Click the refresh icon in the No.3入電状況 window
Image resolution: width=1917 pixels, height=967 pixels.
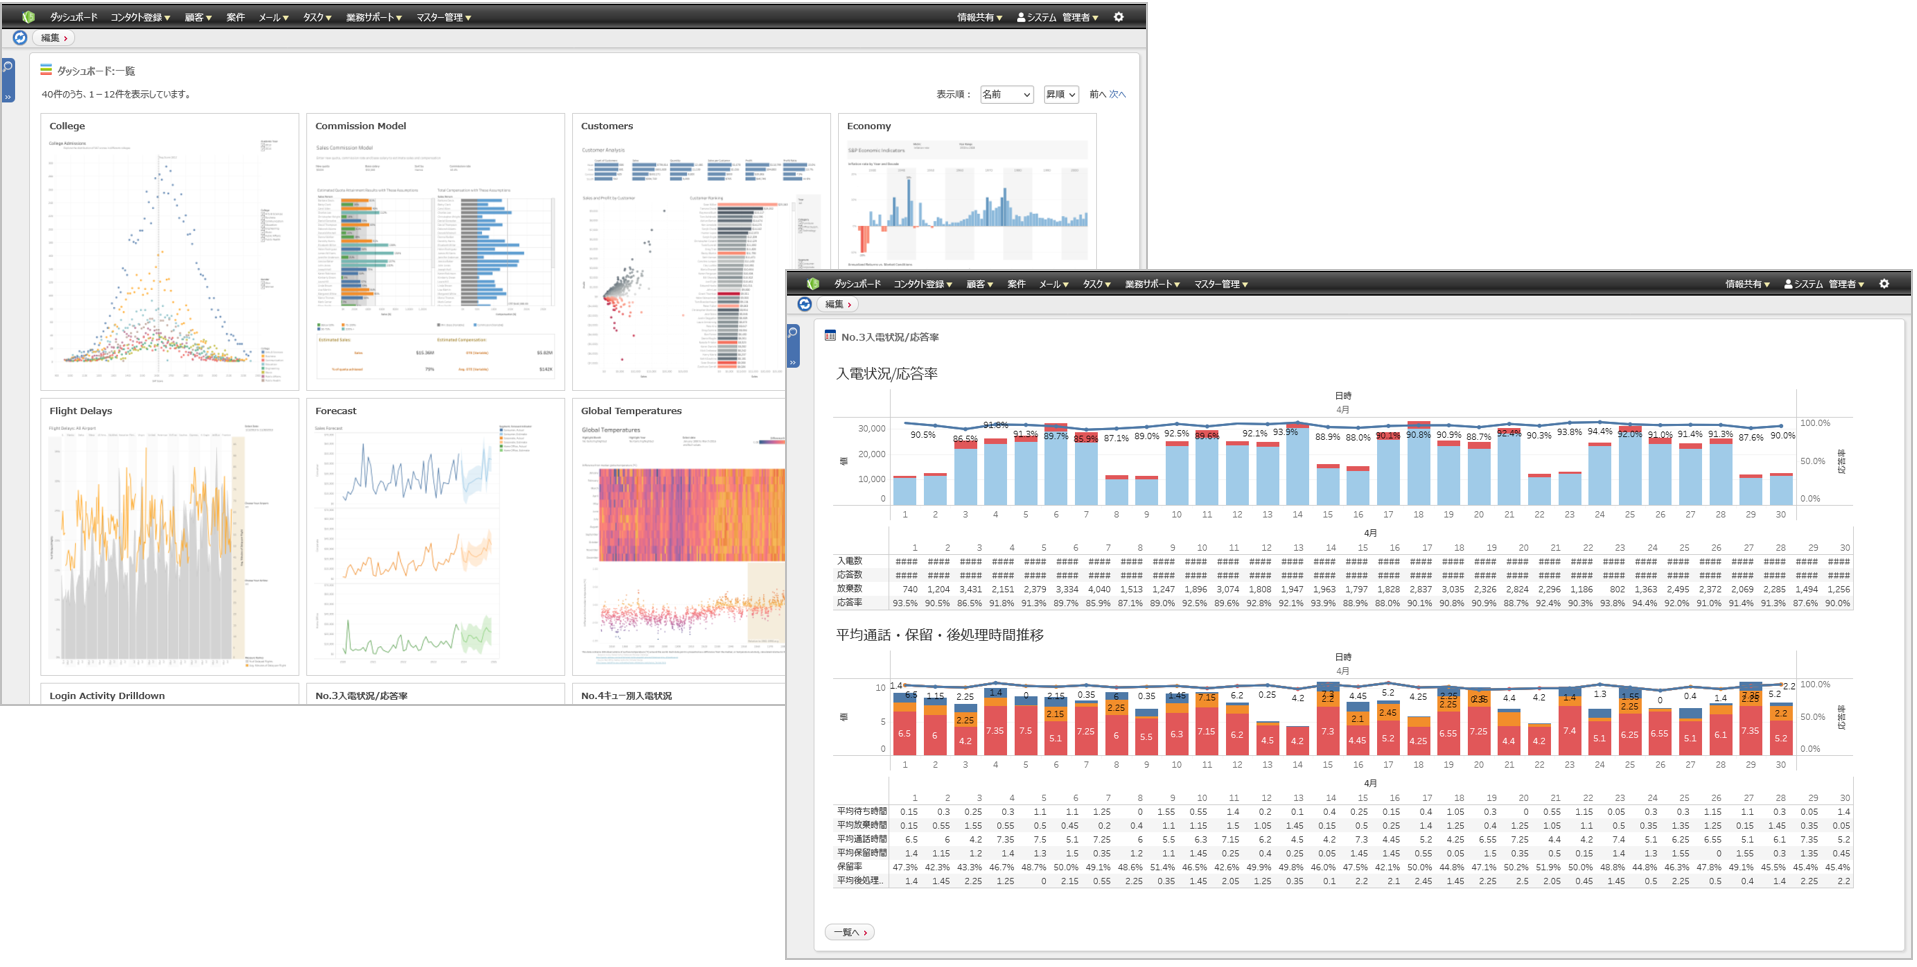tap(805, 304)
